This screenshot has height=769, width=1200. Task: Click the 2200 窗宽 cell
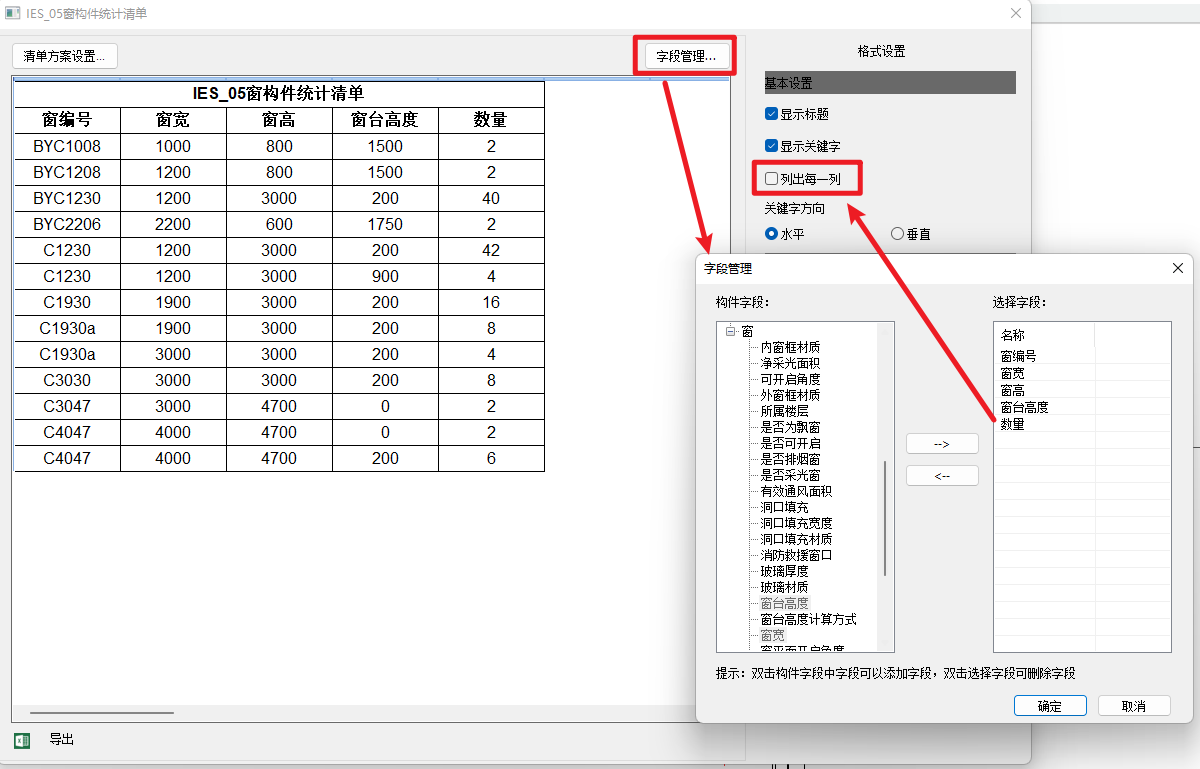(x=173, y=224)
